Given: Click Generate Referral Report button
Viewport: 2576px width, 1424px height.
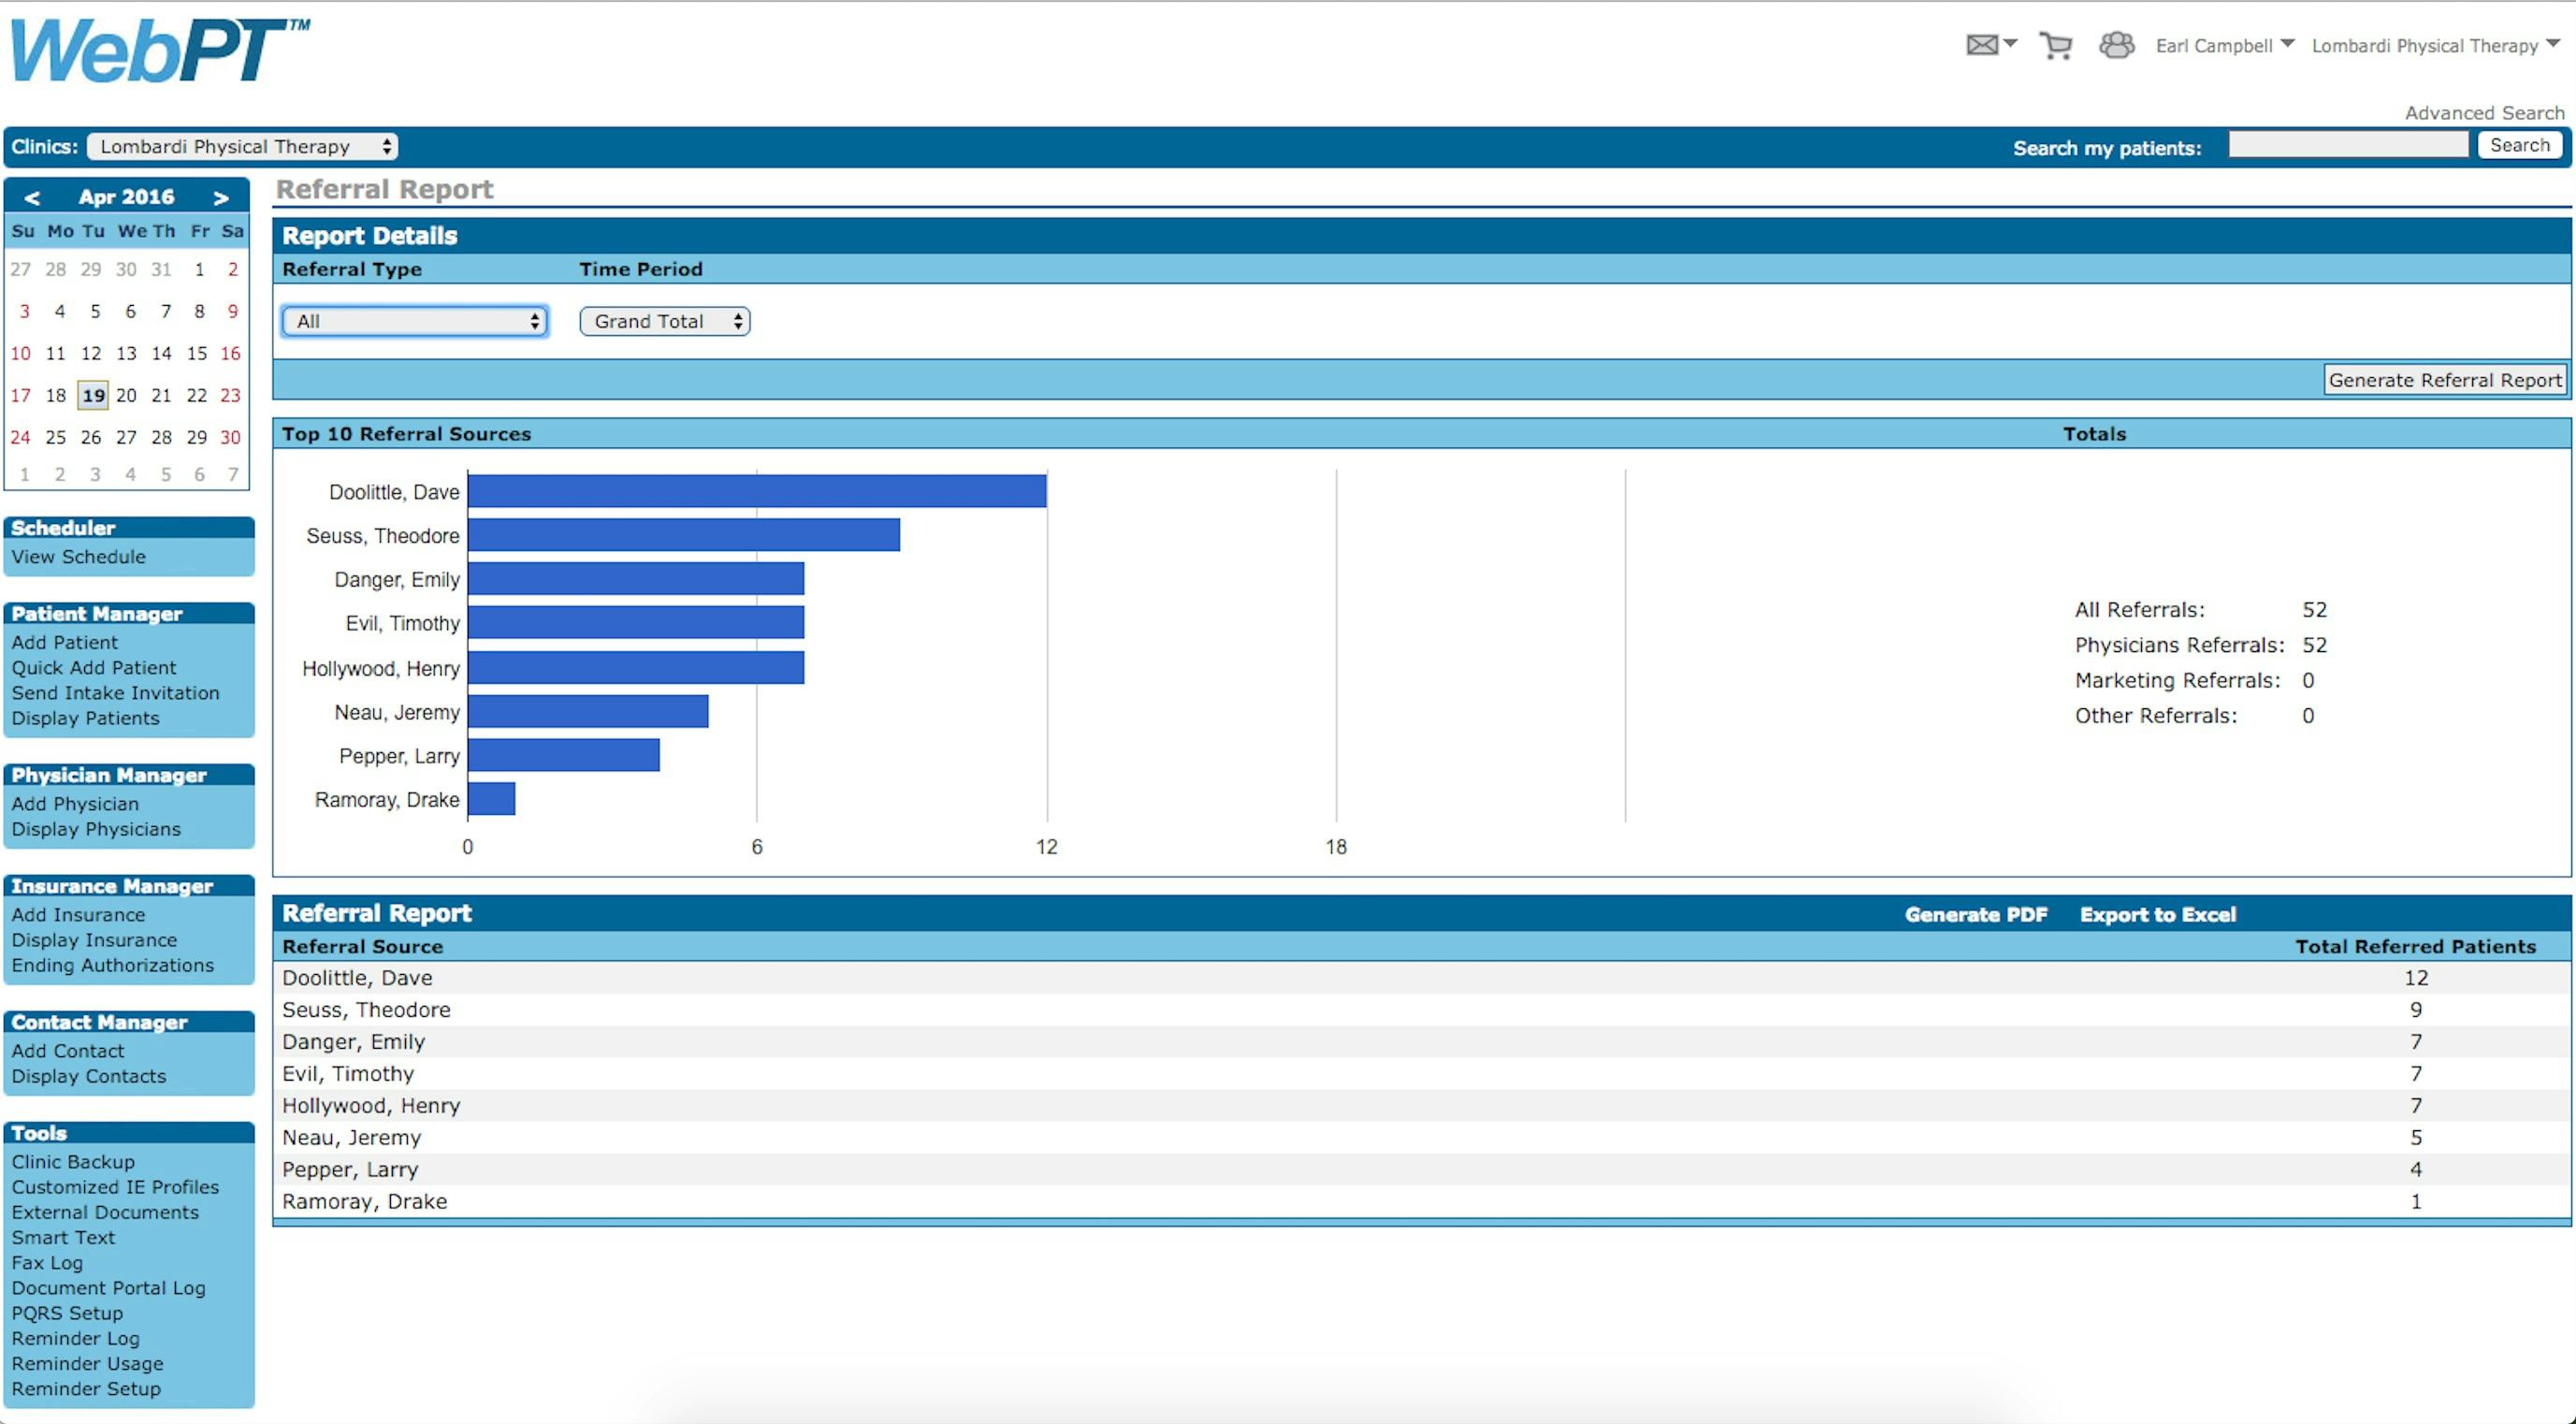Looking at the screenshot, I should tap(2444, 380).
